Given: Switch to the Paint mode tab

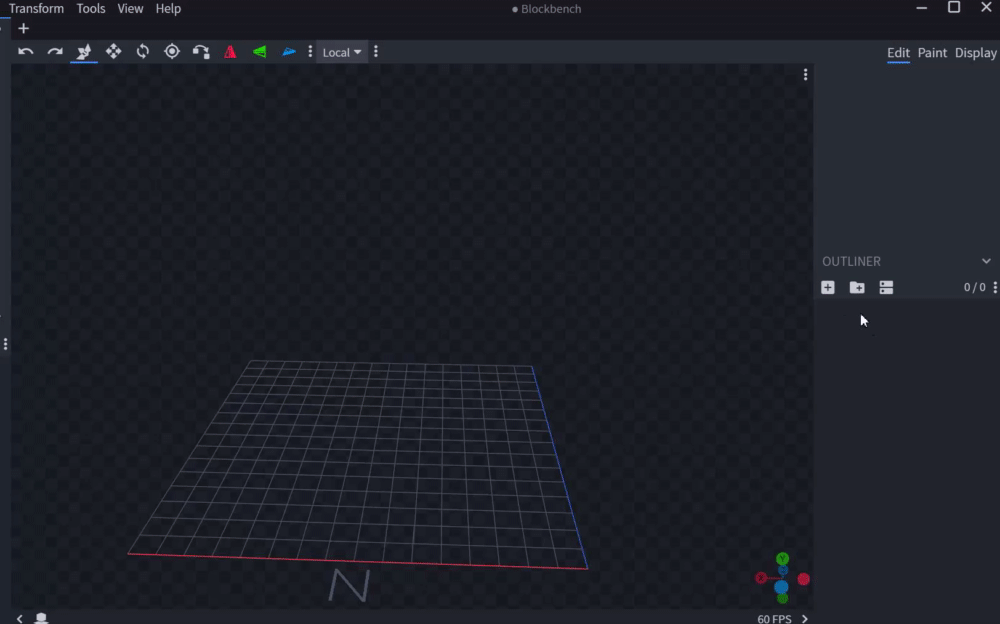Looking at the screenshot, I should coord(932,53).
